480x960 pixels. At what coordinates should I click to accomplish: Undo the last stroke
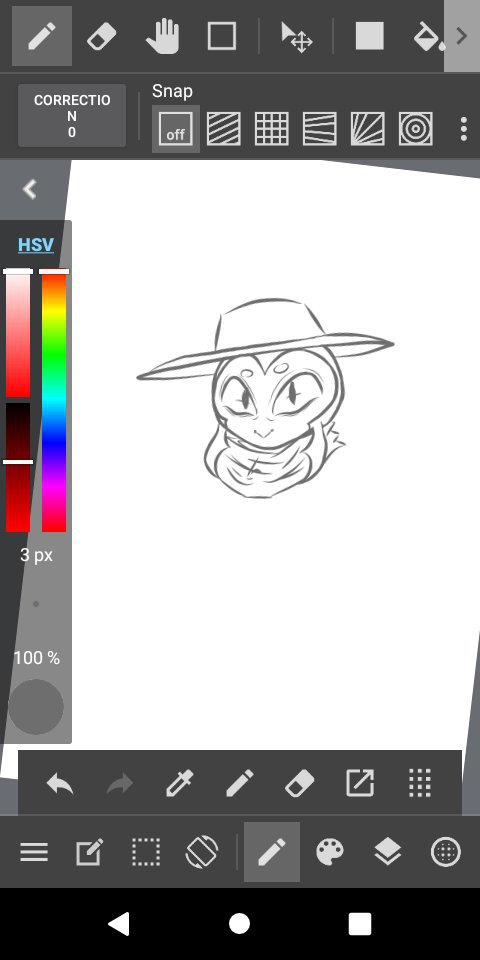click(x=60, y=783)
